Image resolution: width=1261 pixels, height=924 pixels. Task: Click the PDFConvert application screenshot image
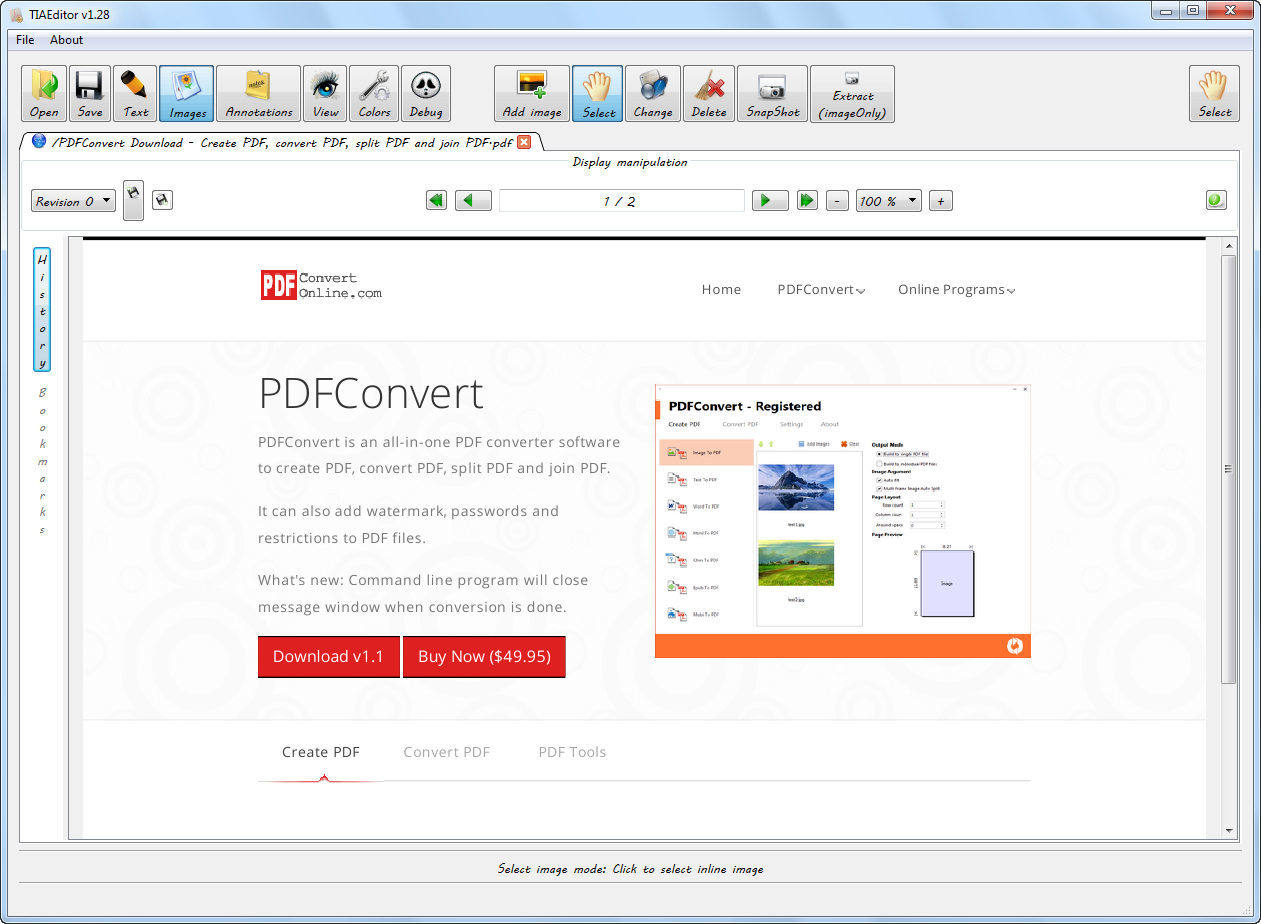point(843,521)
